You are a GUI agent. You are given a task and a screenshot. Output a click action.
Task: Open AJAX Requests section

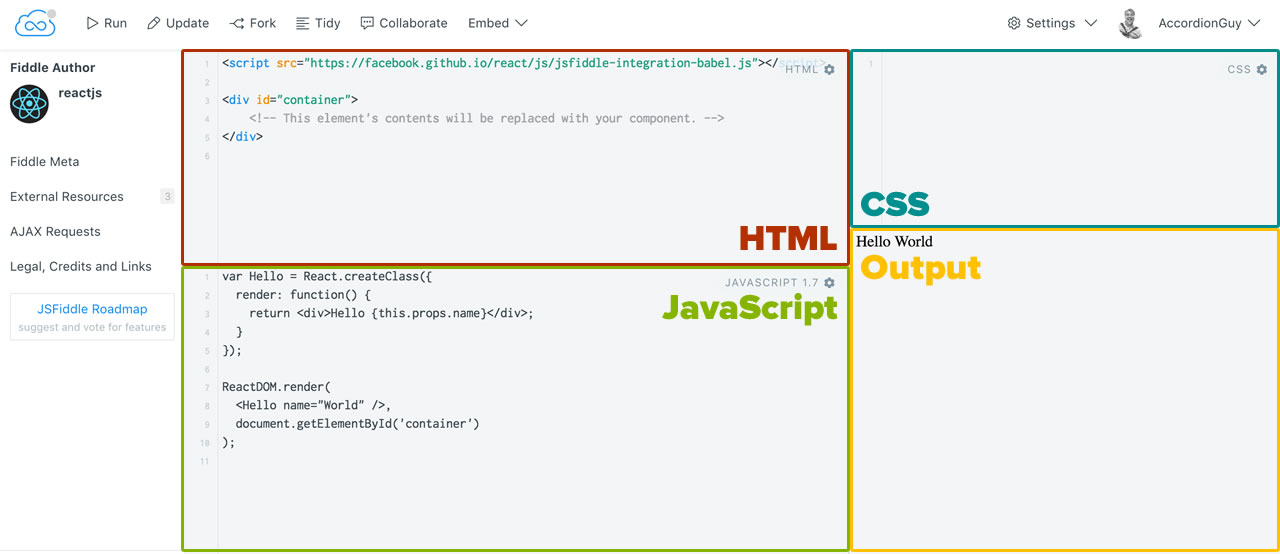(x=55, y=231)
